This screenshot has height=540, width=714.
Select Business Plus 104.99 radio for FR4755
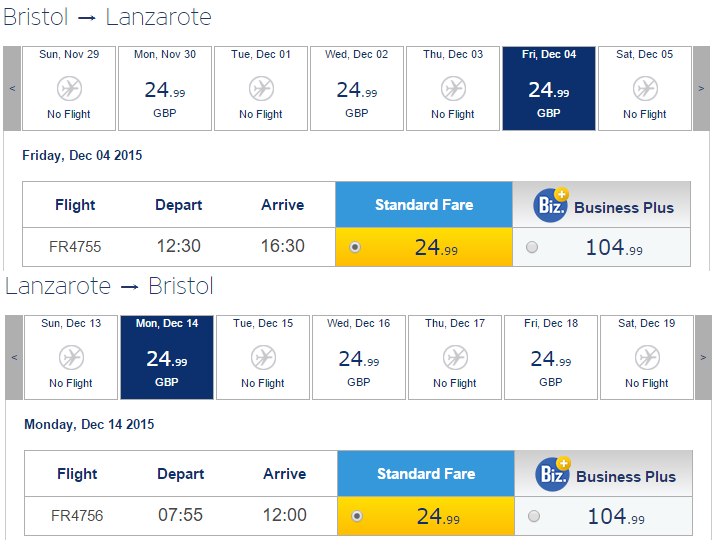click(x=532, y=247)
